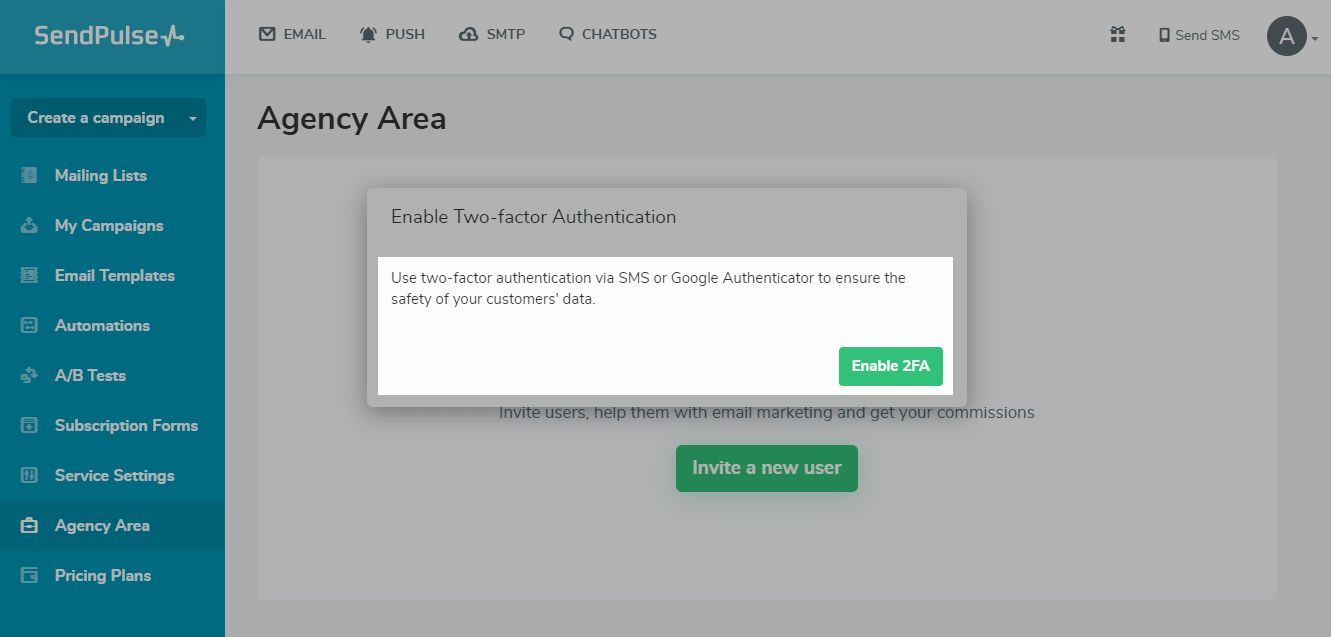
Task: Click the Automations sidebar icon
Action: [x=29, y=326]
